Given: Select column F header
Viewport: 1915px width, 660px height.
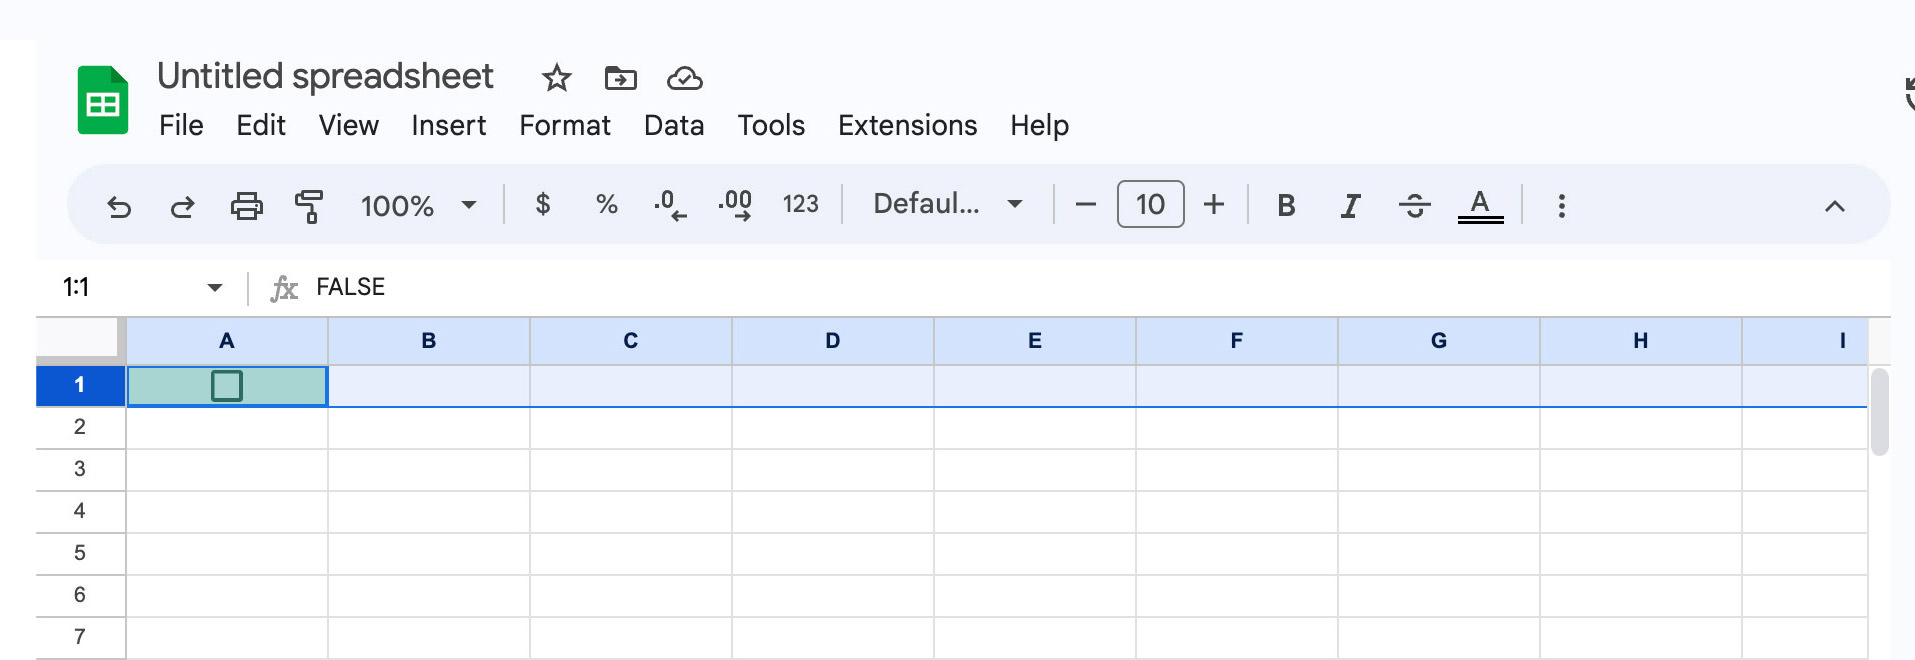Looking at the screenshot, I should tap(1237, 341).
